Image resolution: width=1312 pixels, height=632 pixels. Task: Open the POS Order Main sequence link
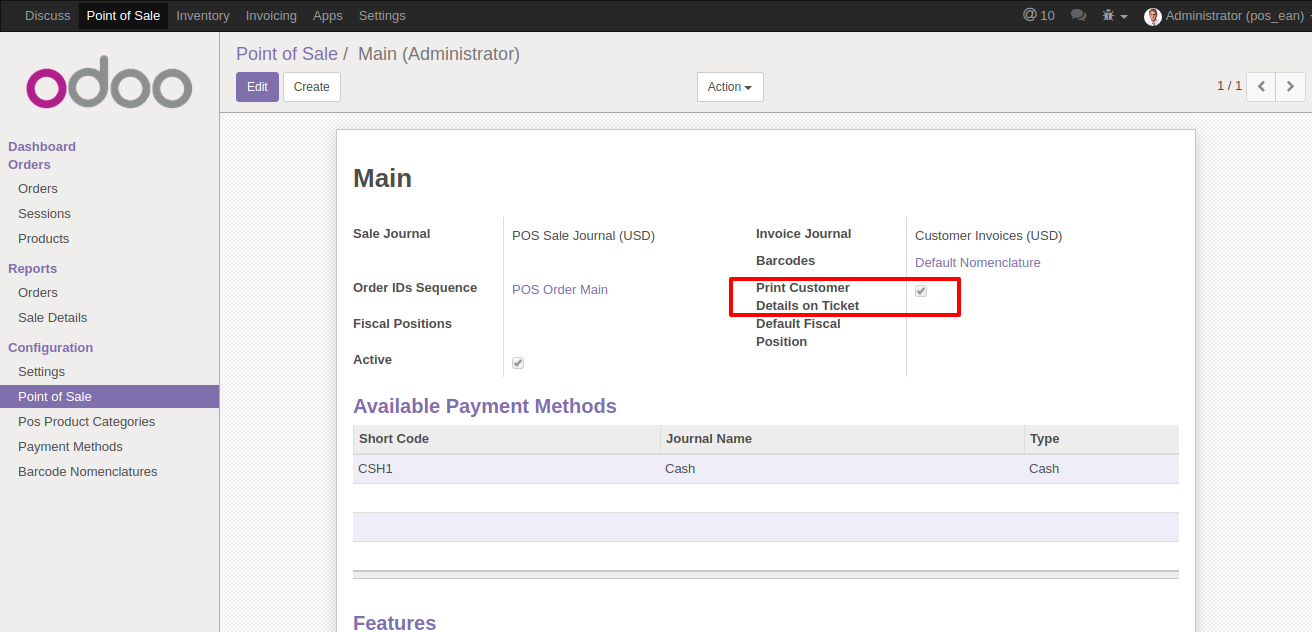click(x=560, y=289)
